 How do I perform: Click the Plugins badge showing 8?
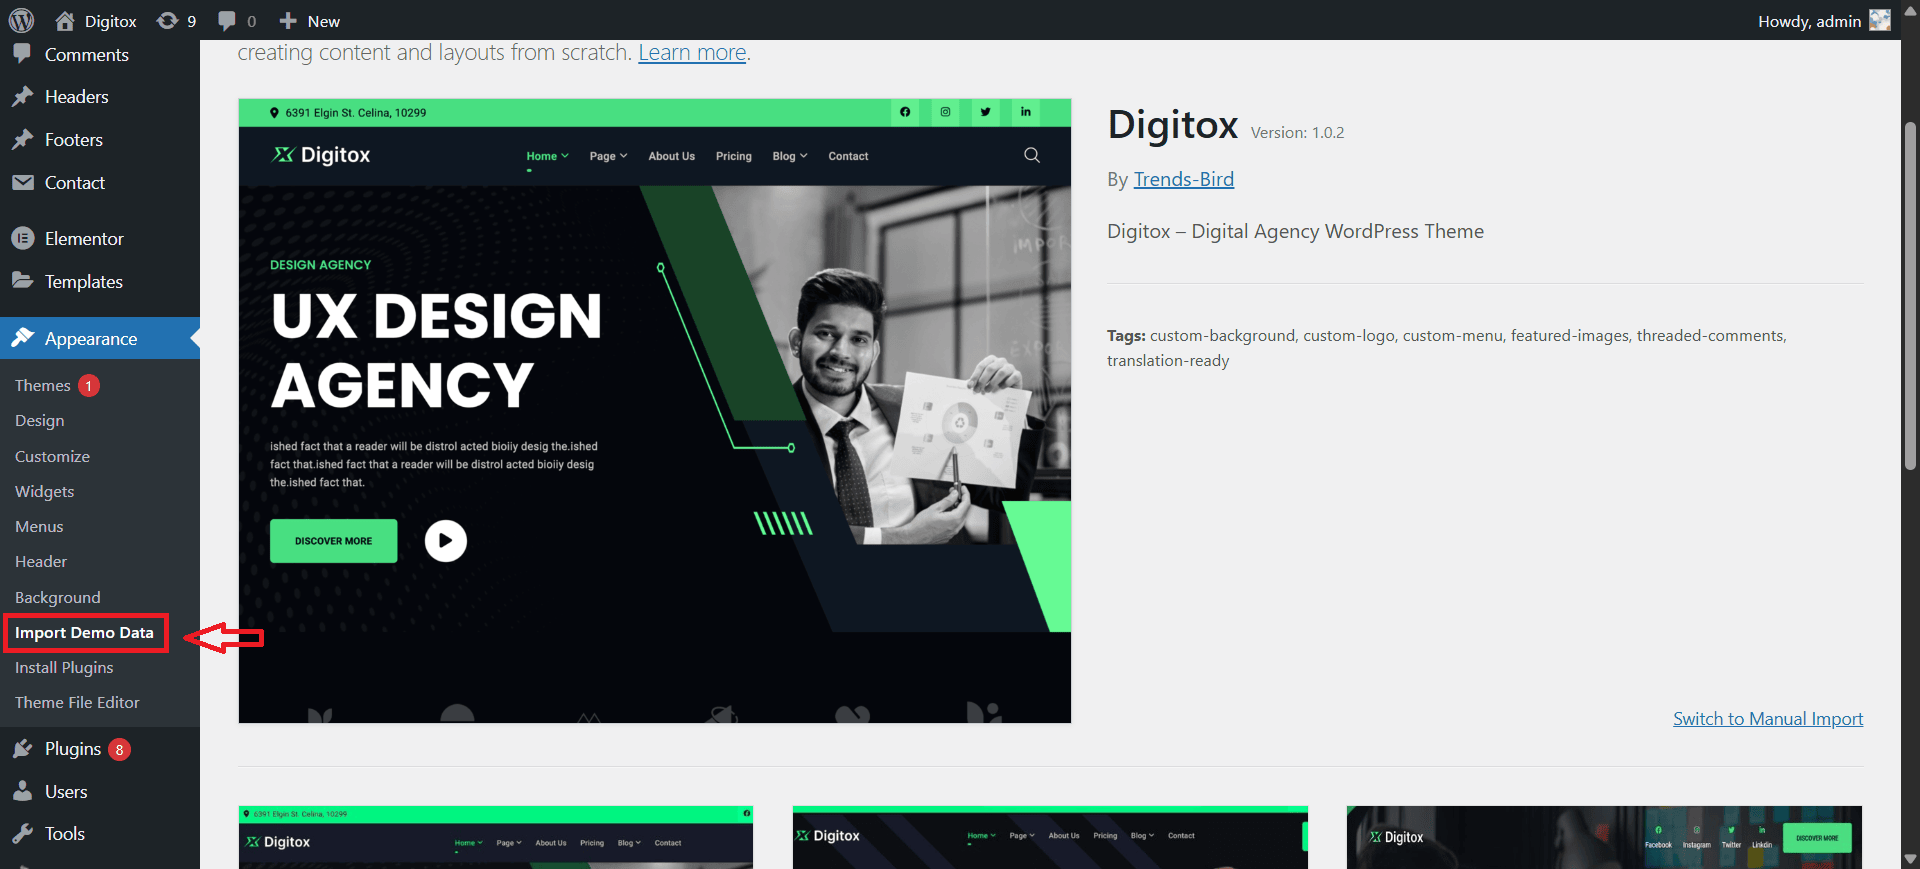point(119,749)
